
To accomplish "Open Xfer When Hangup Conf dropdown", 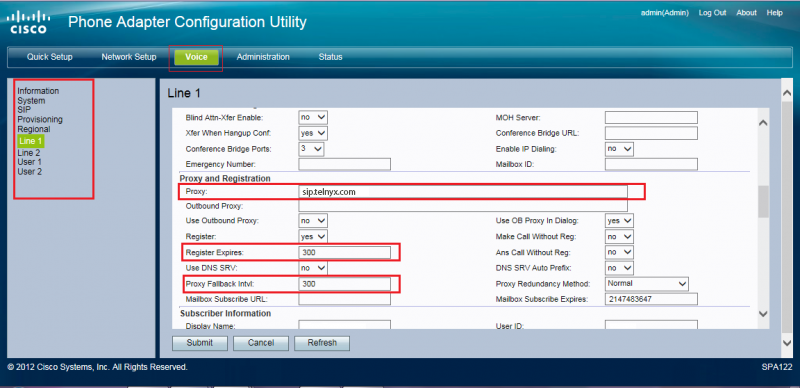I will pos(313,133).
